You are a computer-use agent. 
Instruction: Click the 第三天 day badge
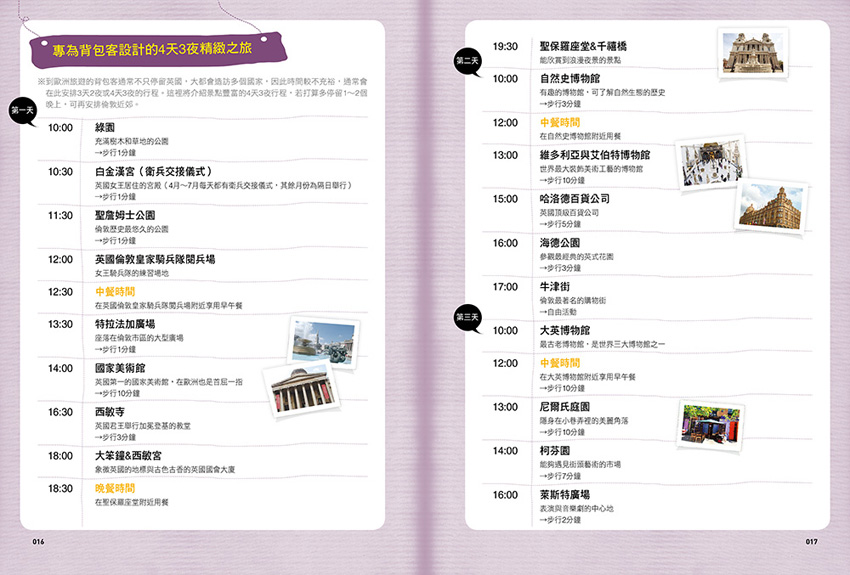[467, 316]
